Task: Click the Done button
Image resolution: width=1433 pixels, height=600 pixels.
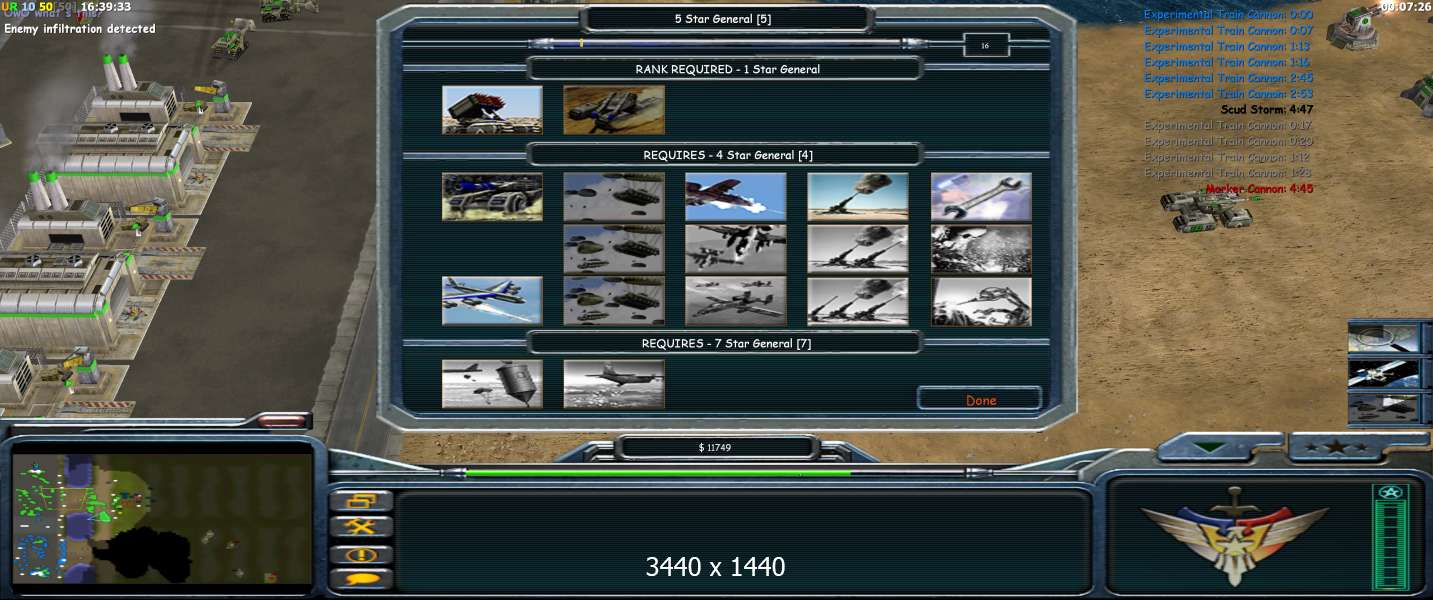Action: pyautogui.click(x=980, y=399)
